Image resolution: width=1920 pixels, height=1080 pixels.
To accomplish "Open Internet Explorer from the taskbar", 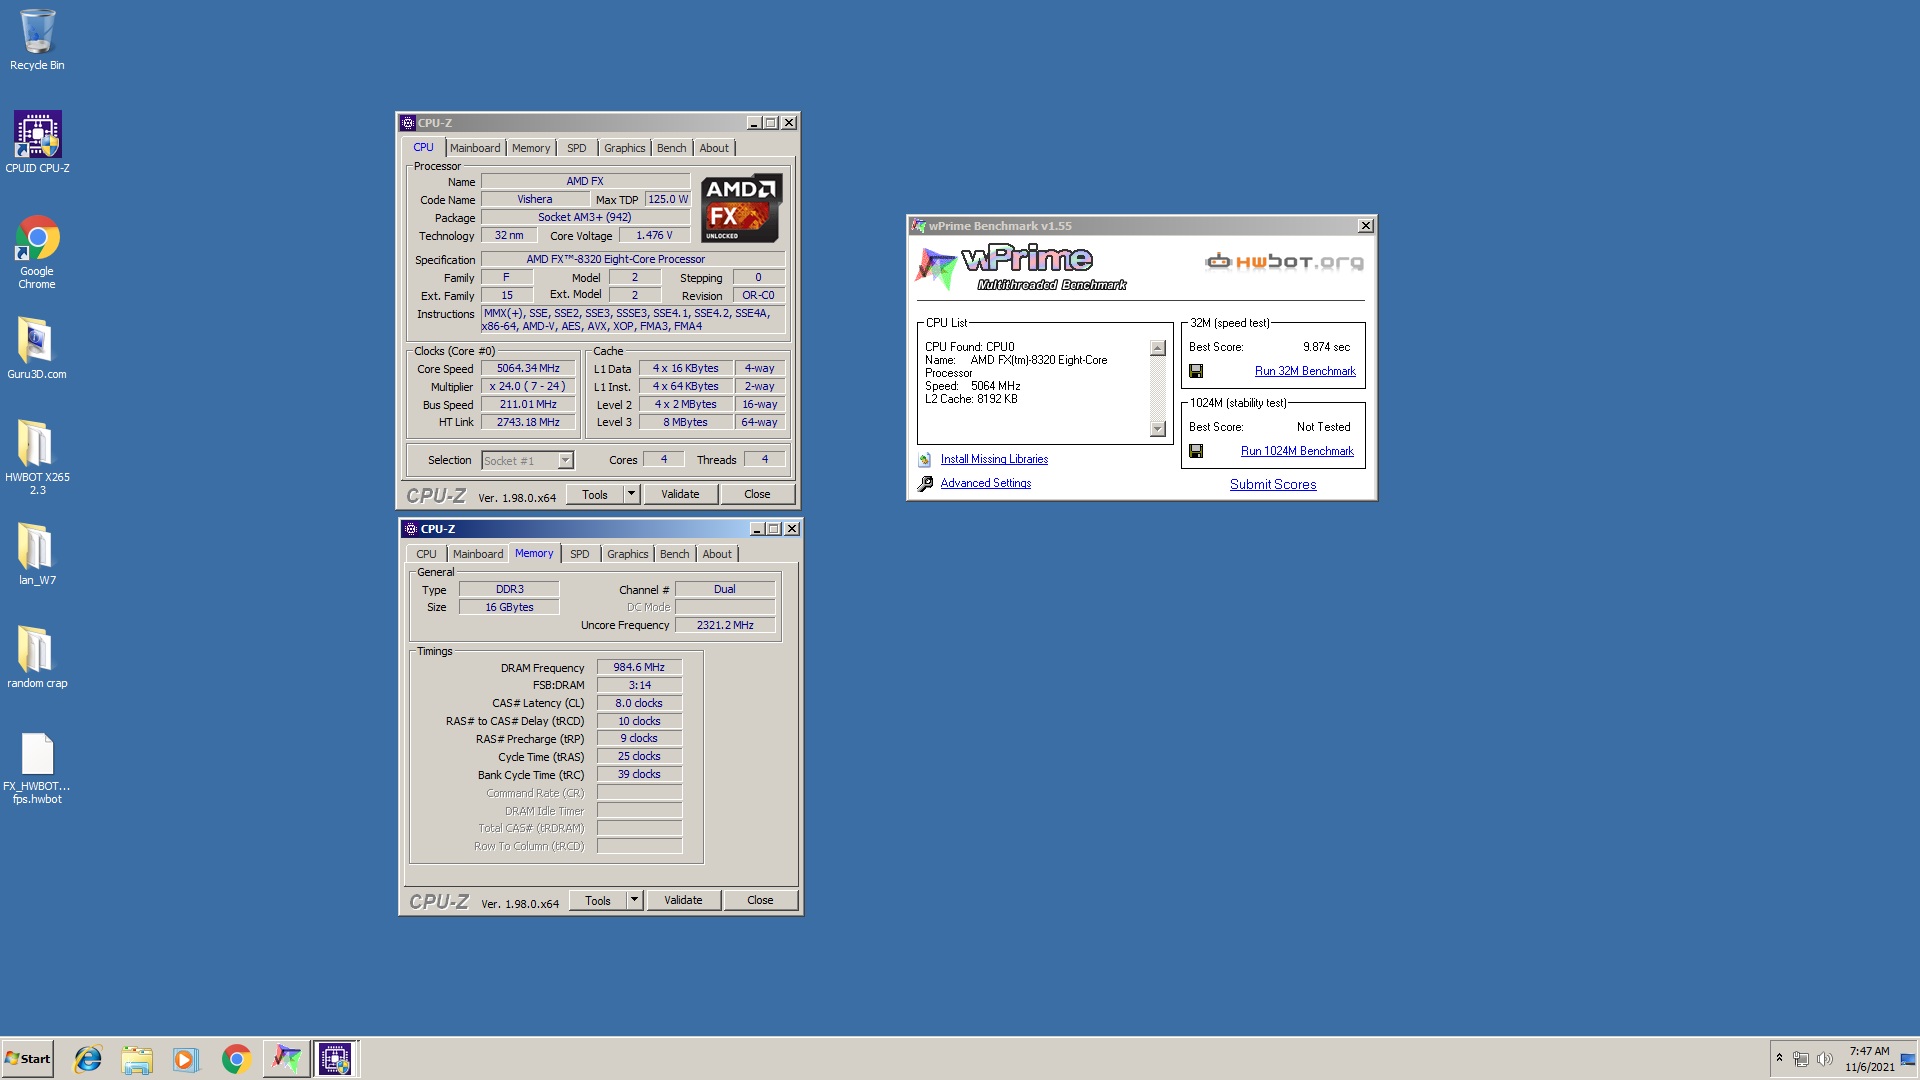I will point(88,1059).
